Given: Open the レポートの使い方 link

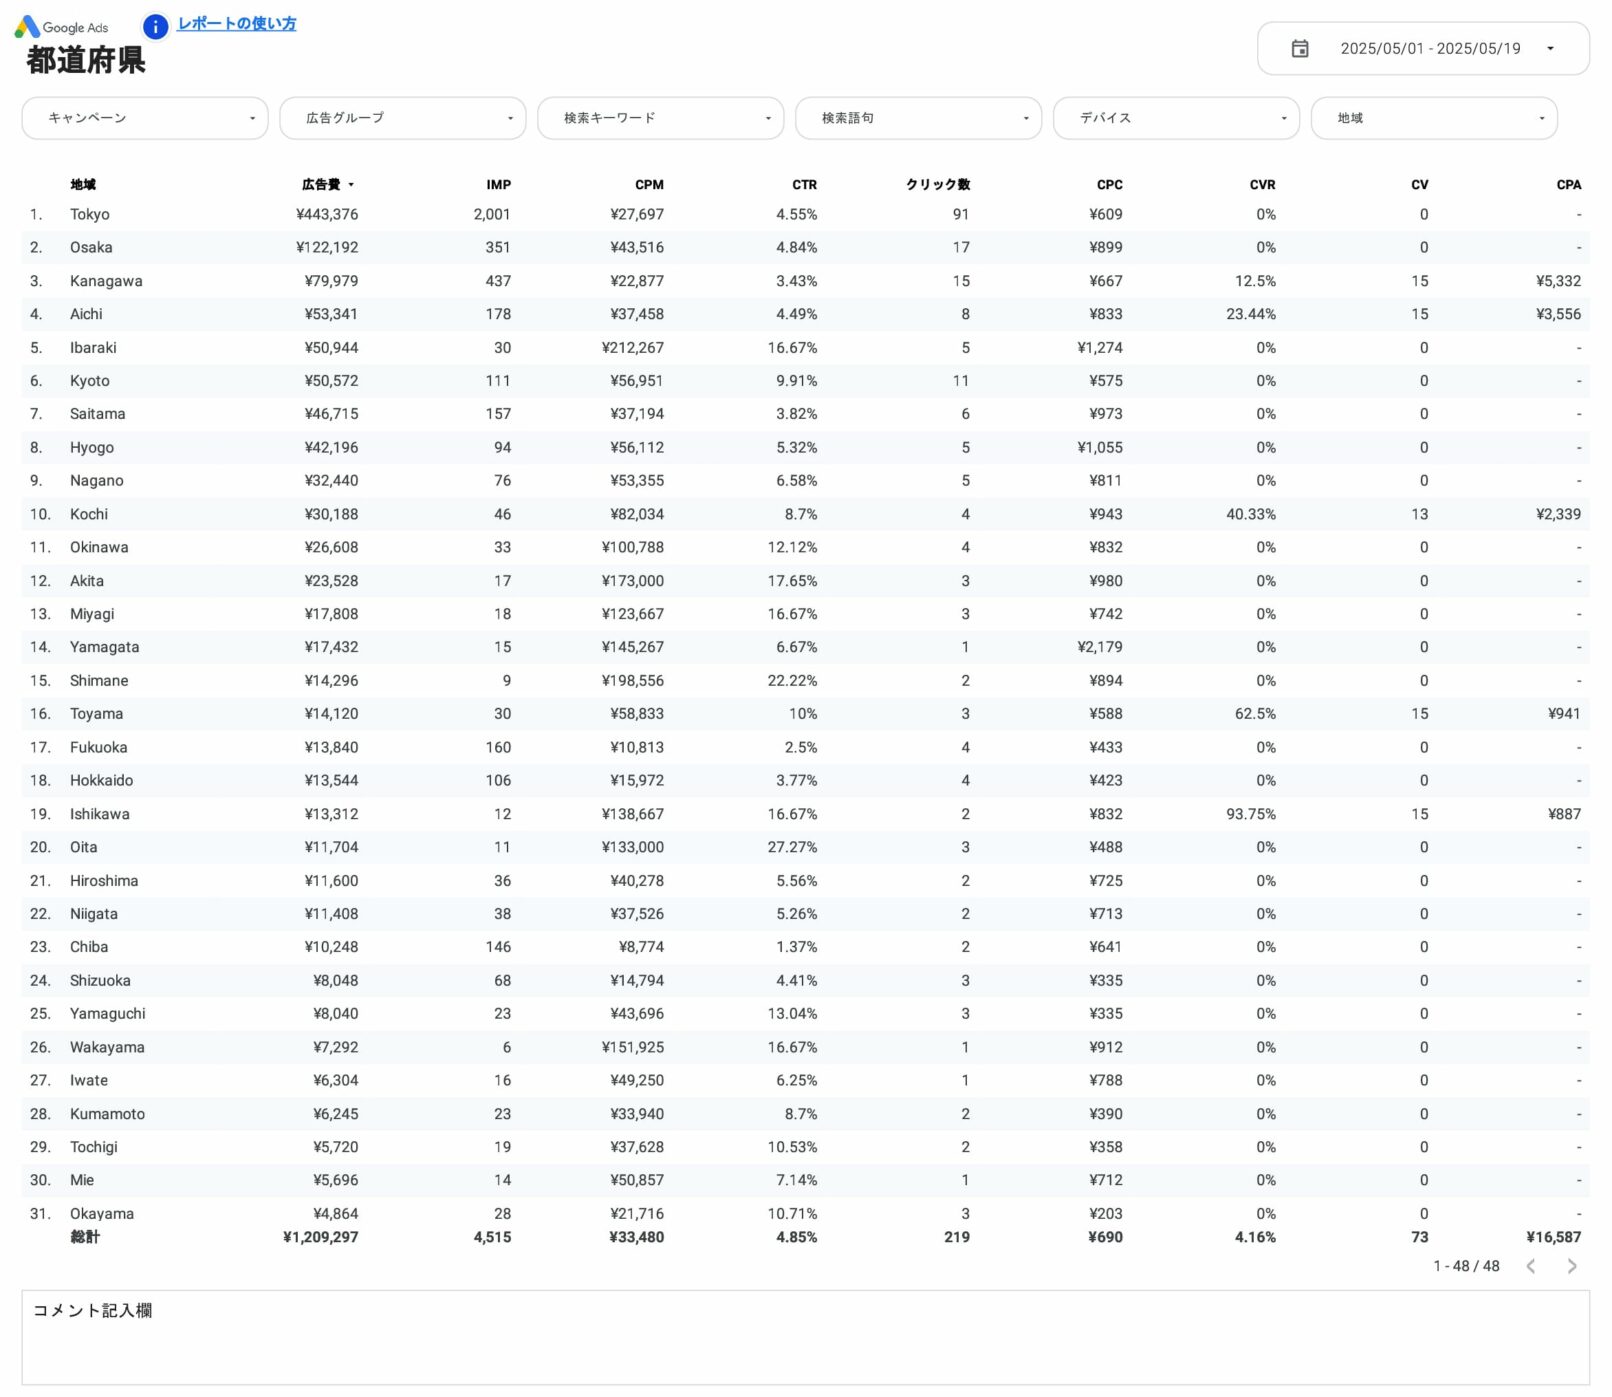Looking at the screenshot, I should 236,24.
